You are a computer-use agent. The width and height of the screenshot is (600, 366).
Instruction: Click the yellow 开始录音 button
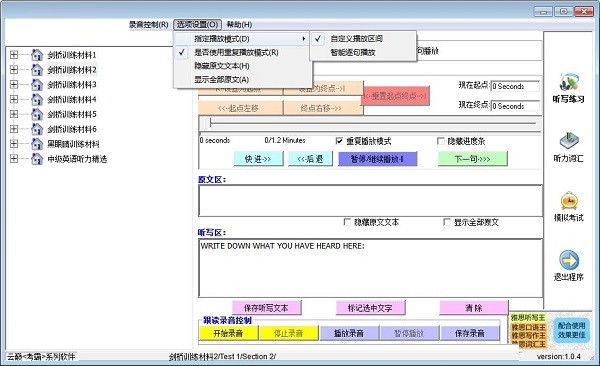tap(228, 333)
